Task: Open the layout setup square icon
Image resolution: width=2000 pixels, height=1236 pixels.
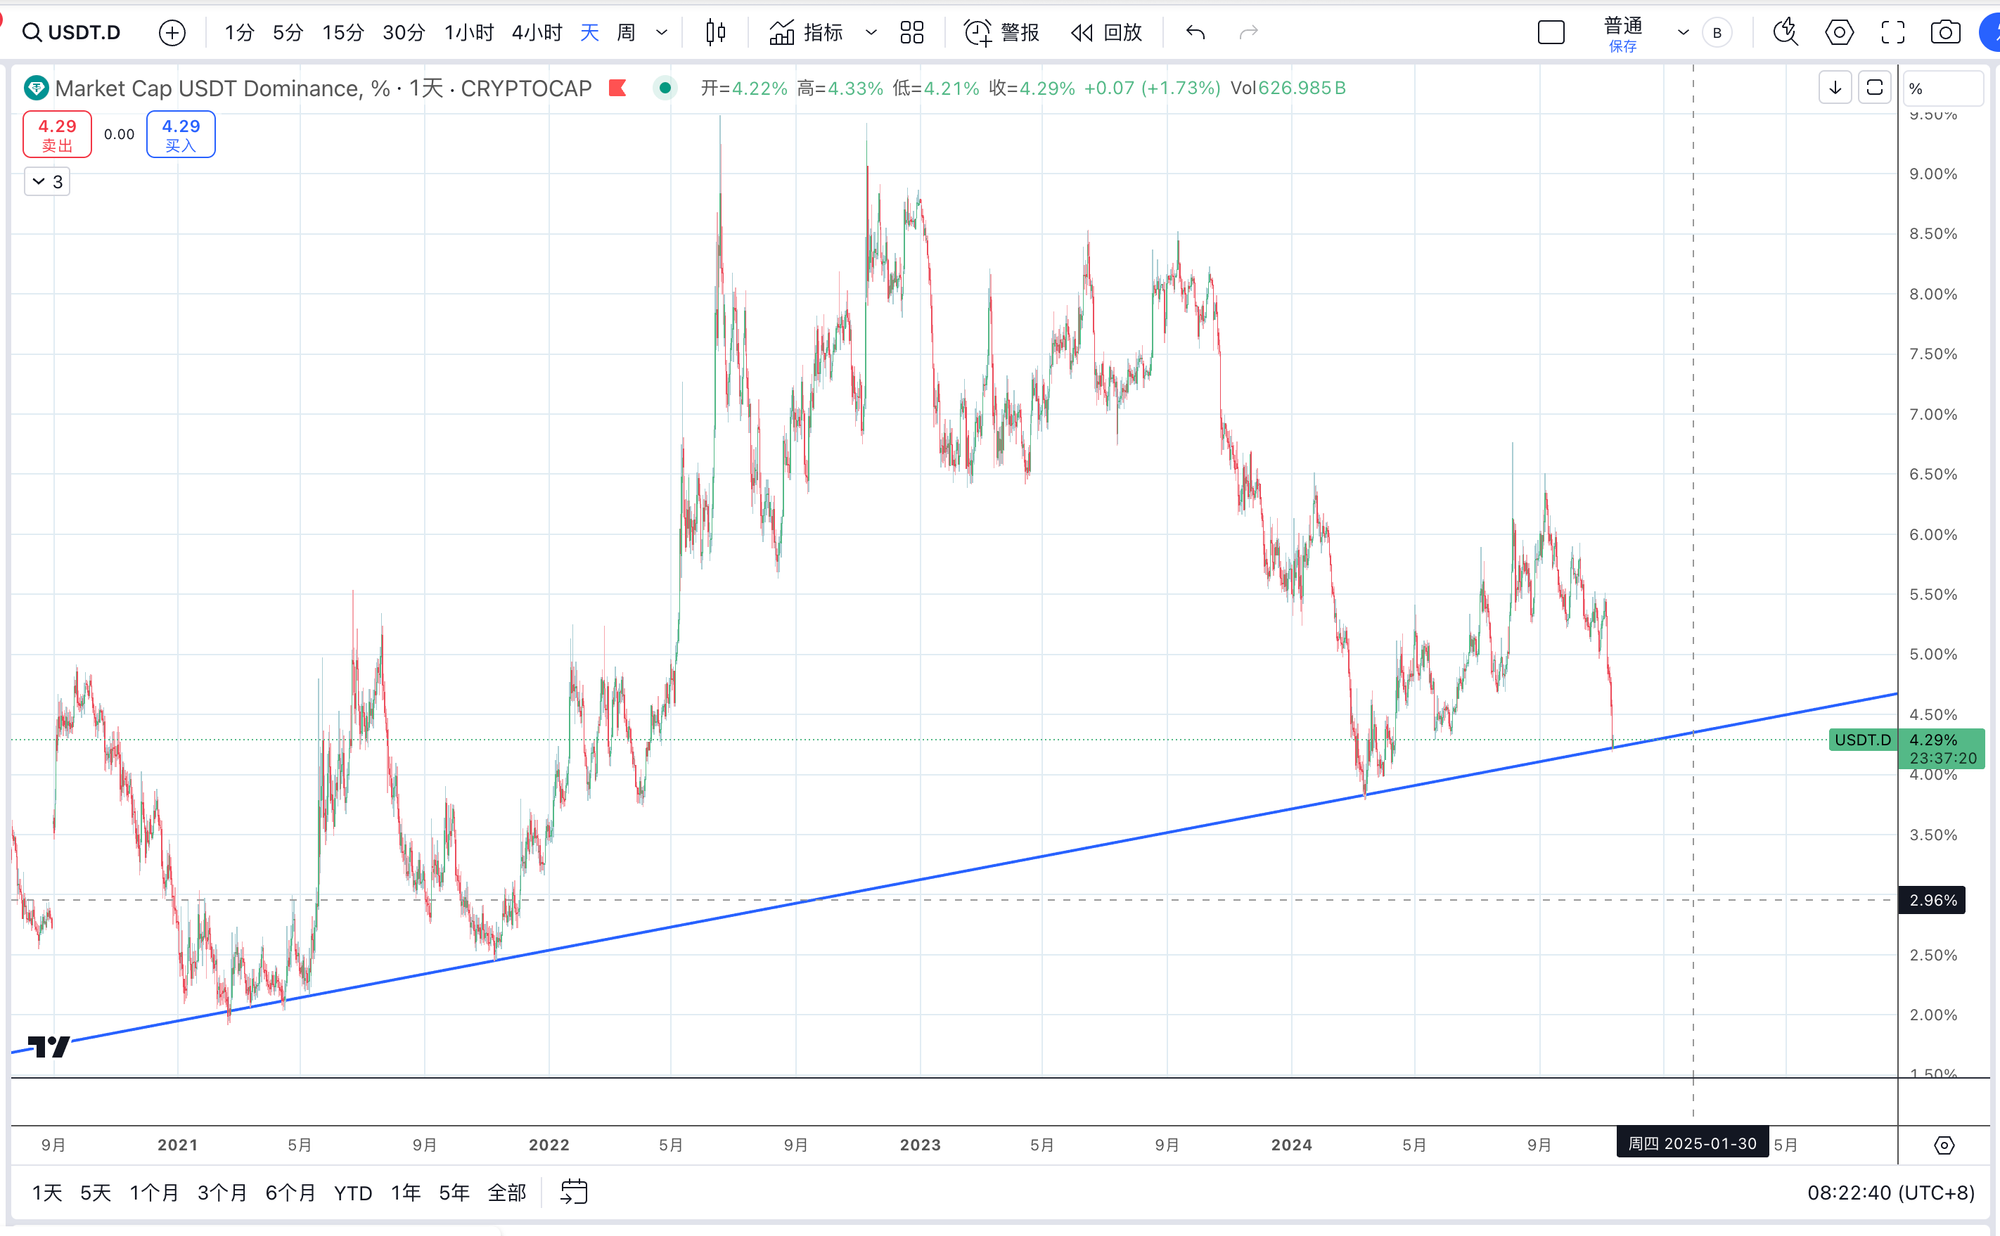Action: point(1551,33)
